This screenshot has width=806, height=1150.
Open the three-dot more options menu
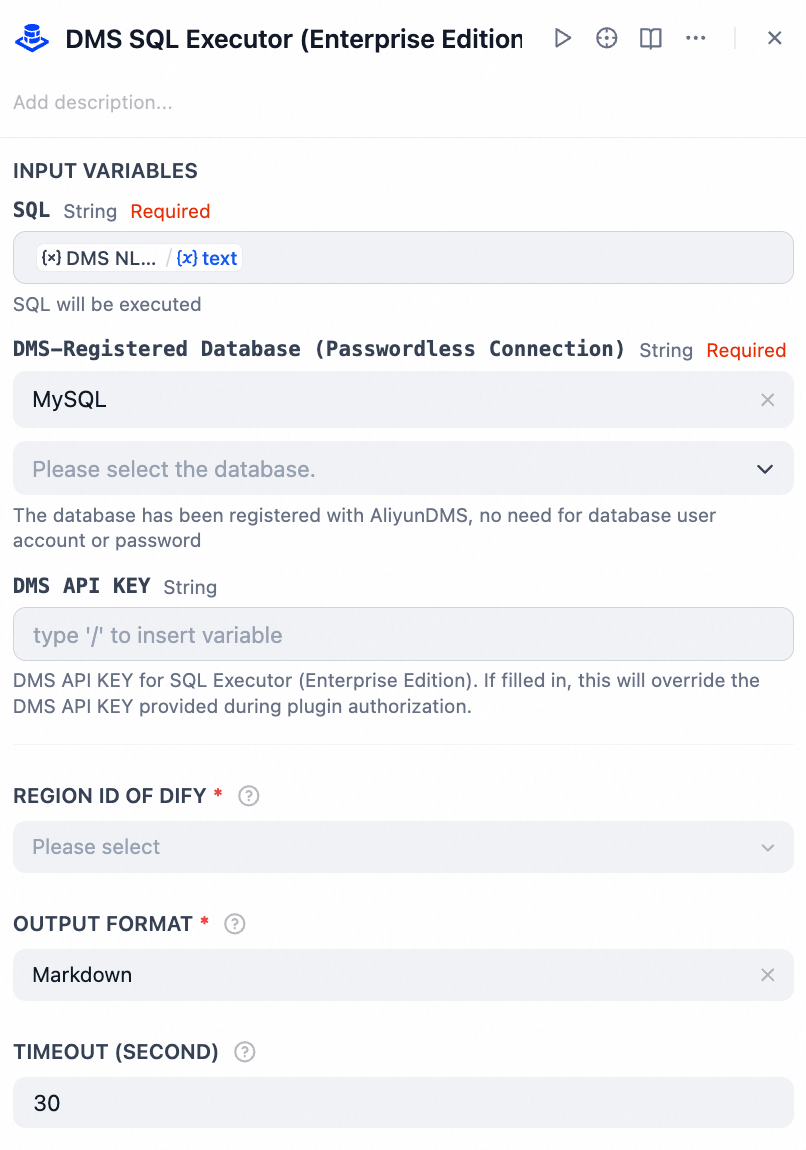pos(696,38)
